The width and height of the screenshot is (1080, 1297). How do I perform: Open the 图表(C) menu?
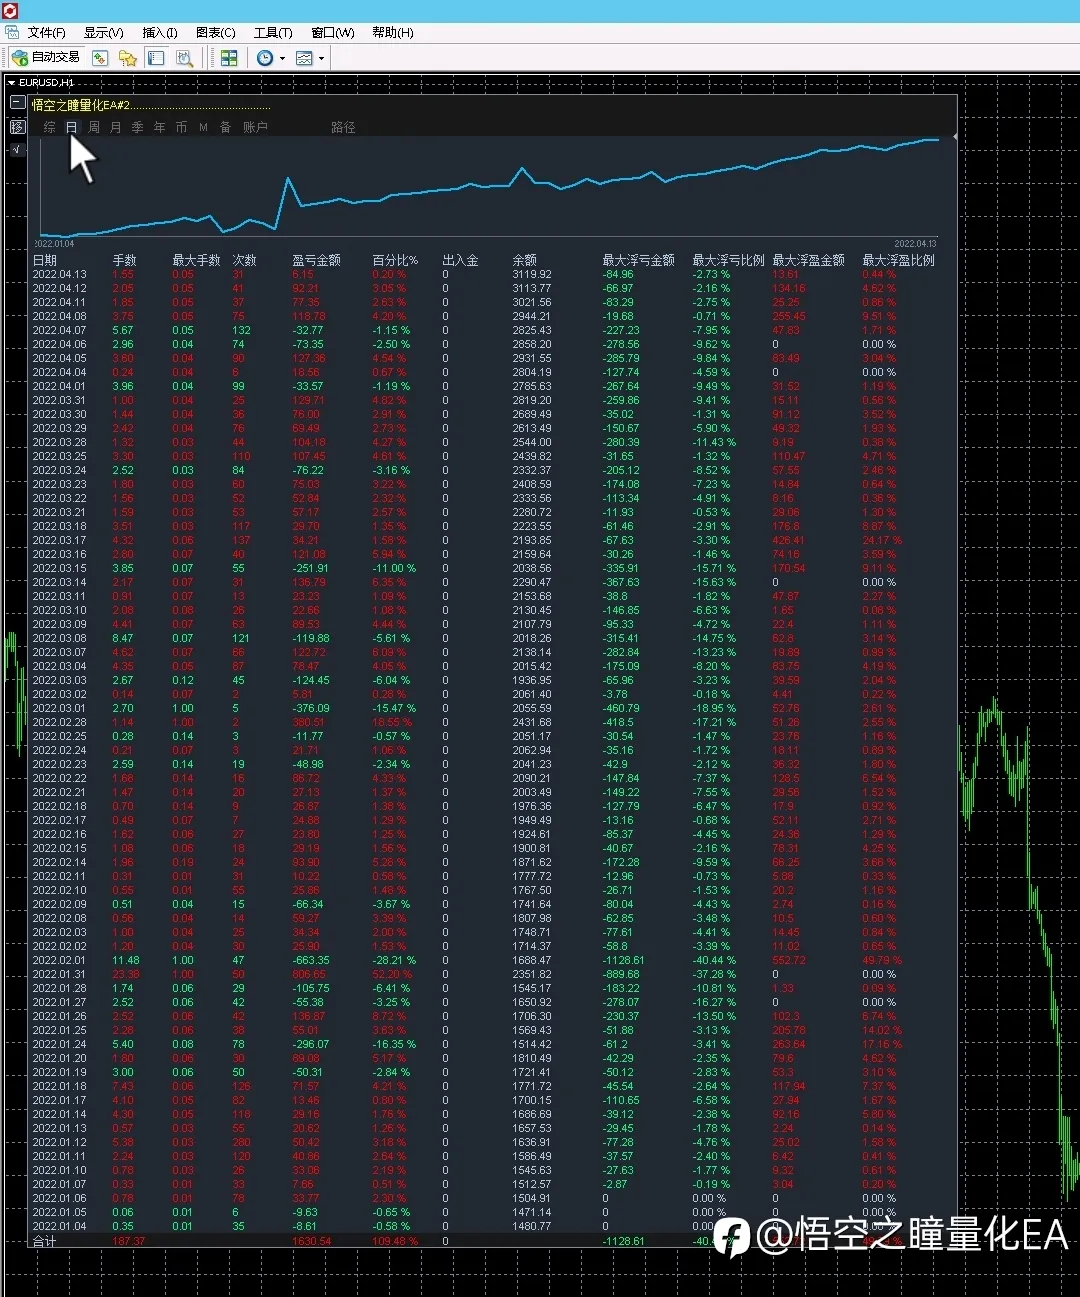tap(215, 33)
